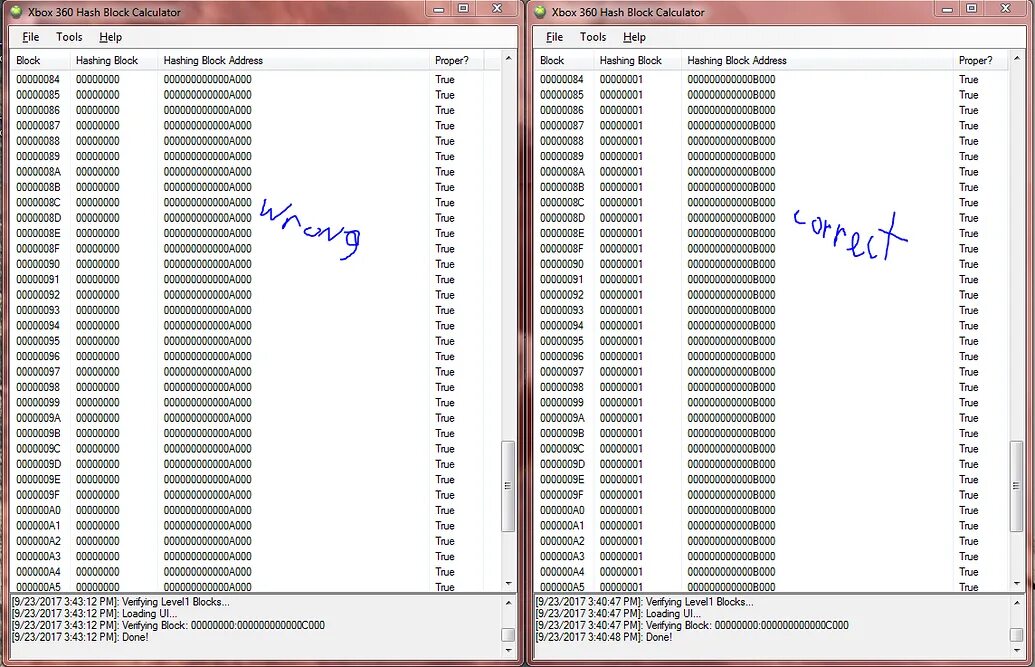The width and height of the screenshot is (1035, 667).
Task: Open File menu in left window
Action: pyautogui.click(x=31, y=37)
